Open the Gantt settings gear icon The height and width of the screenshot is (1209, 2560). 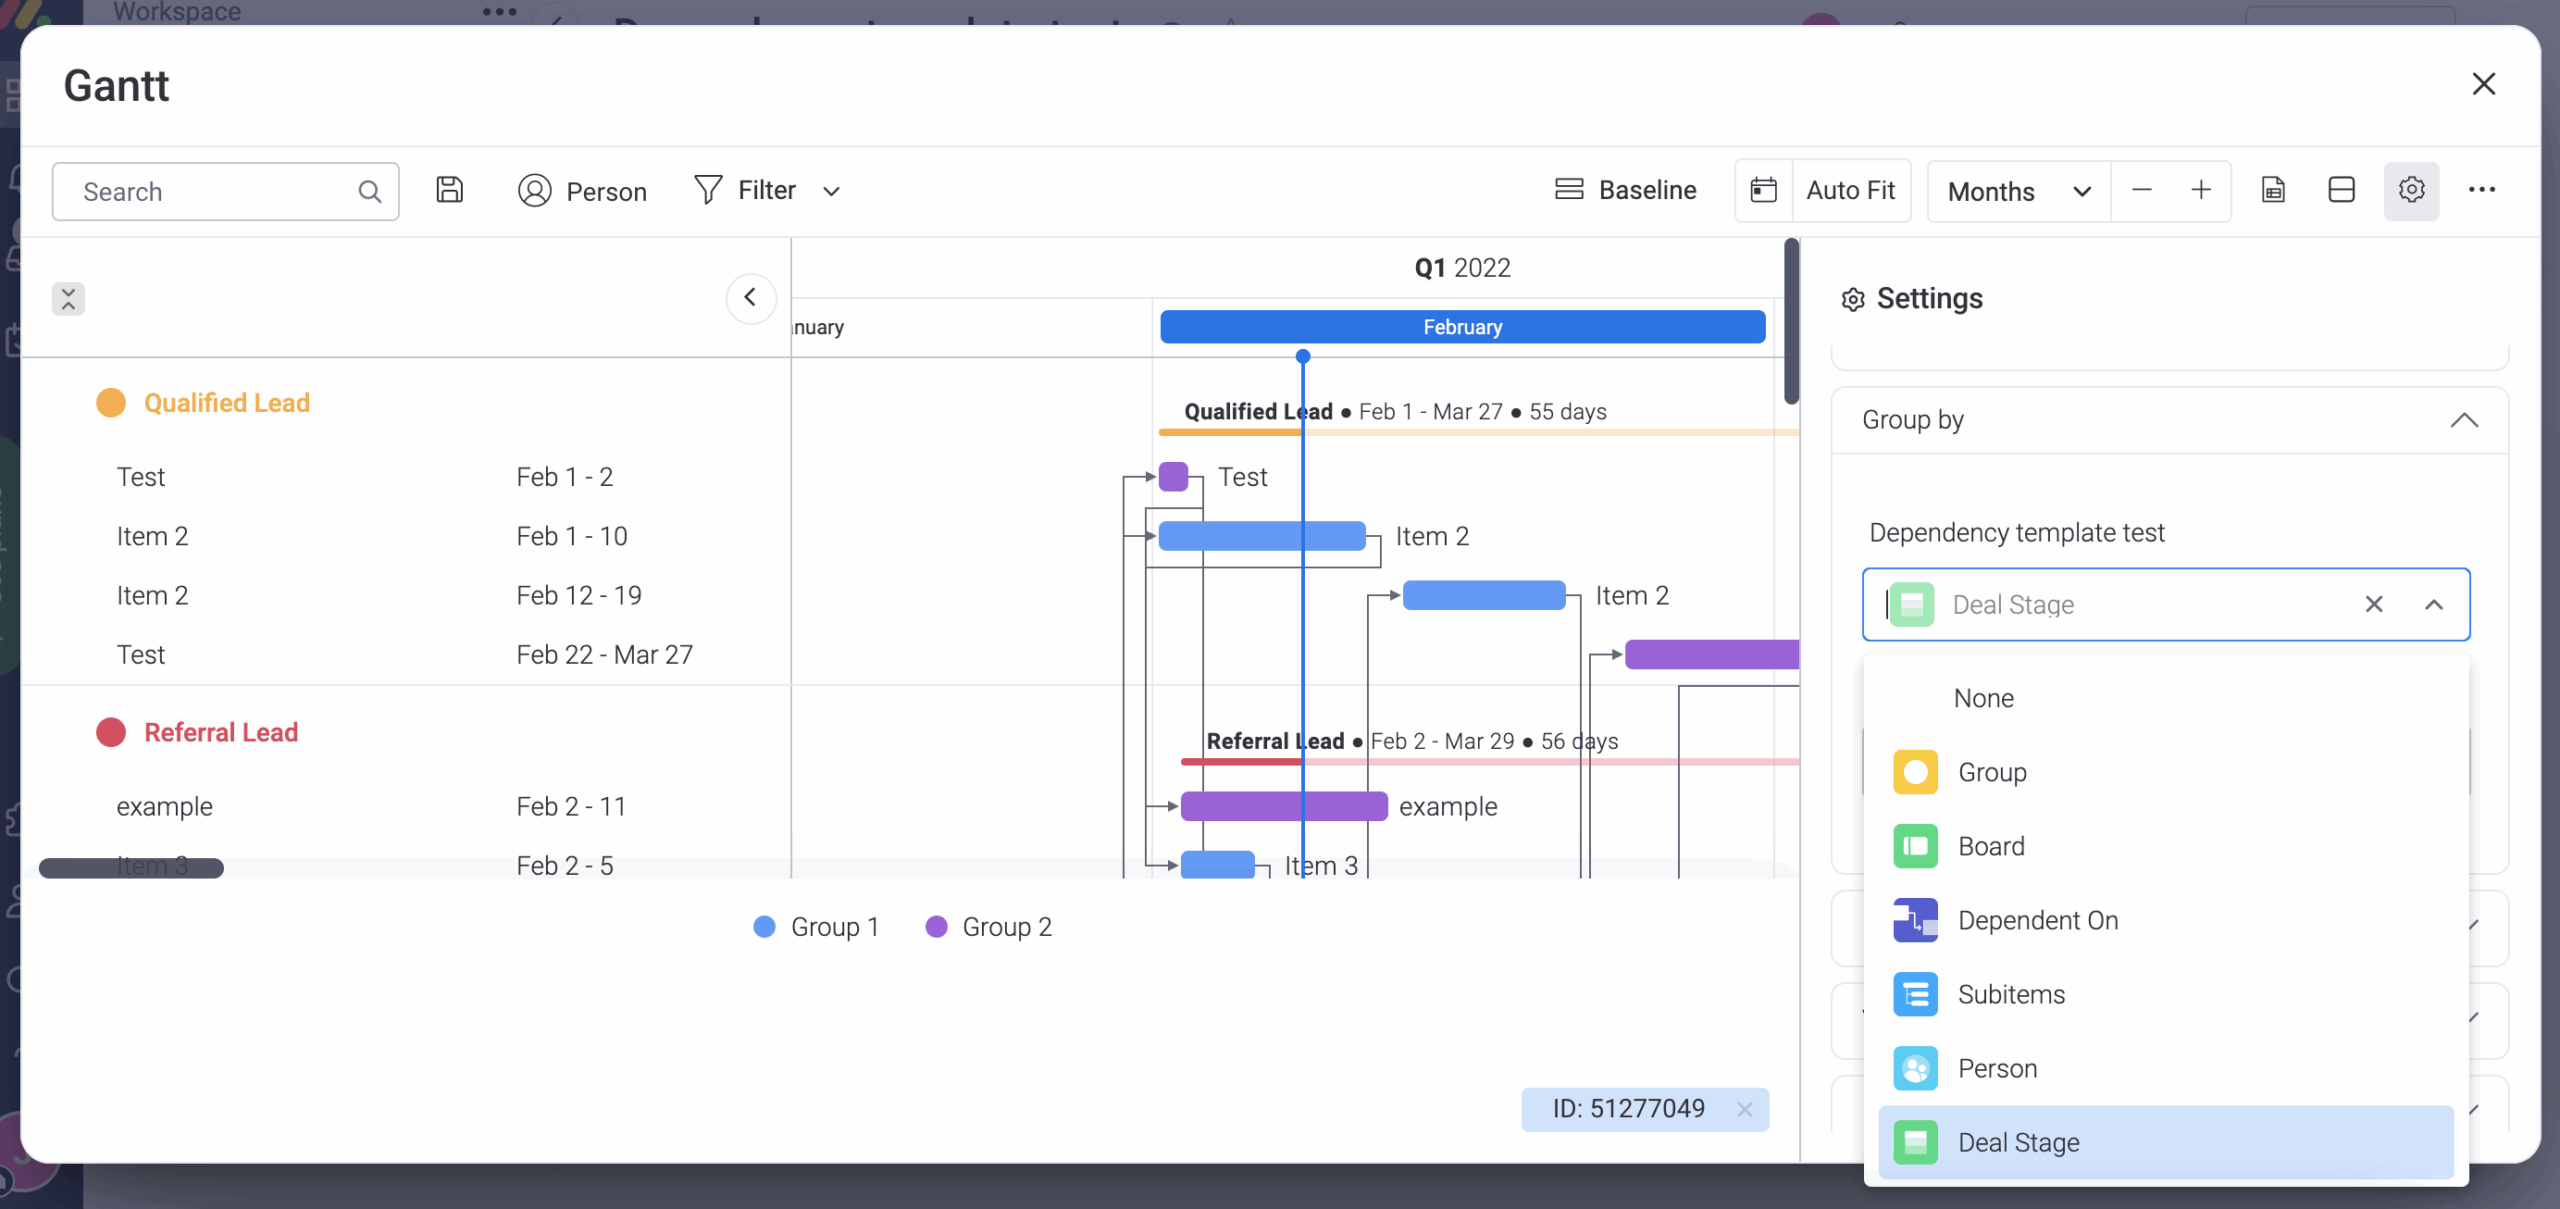point(2411,190)
